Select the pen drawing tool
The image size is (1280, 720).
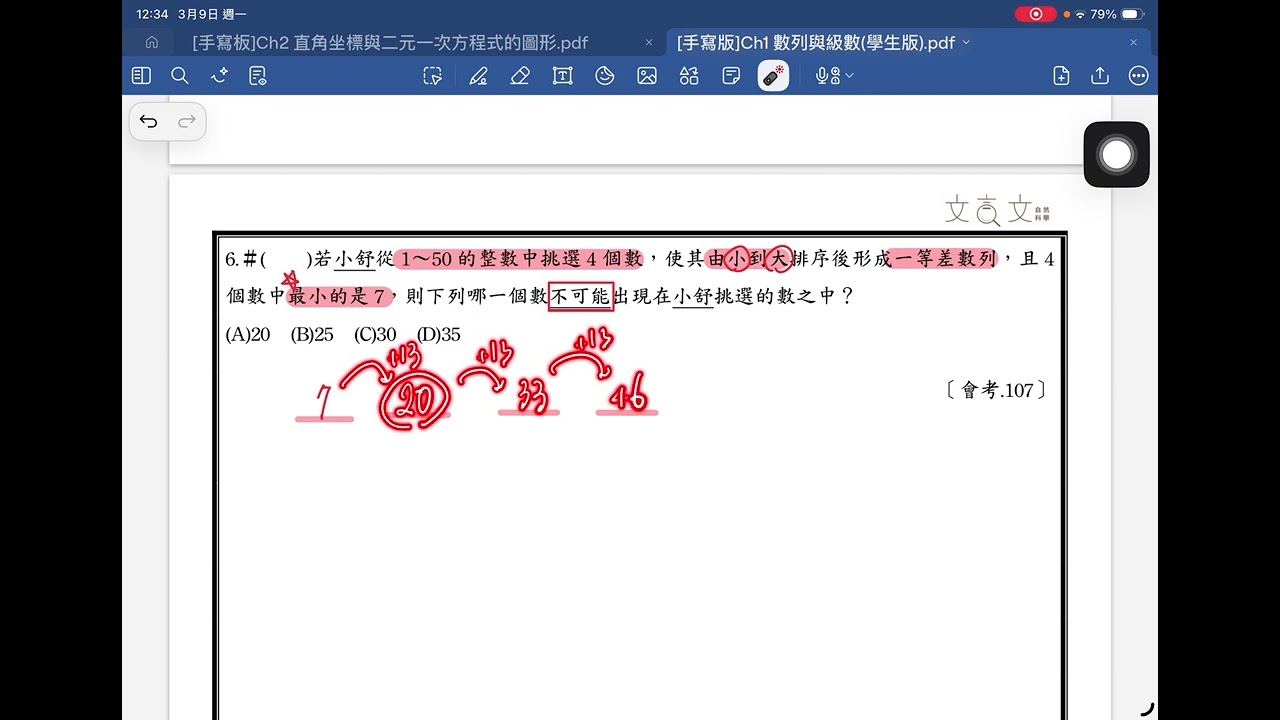tap(478, 76)
